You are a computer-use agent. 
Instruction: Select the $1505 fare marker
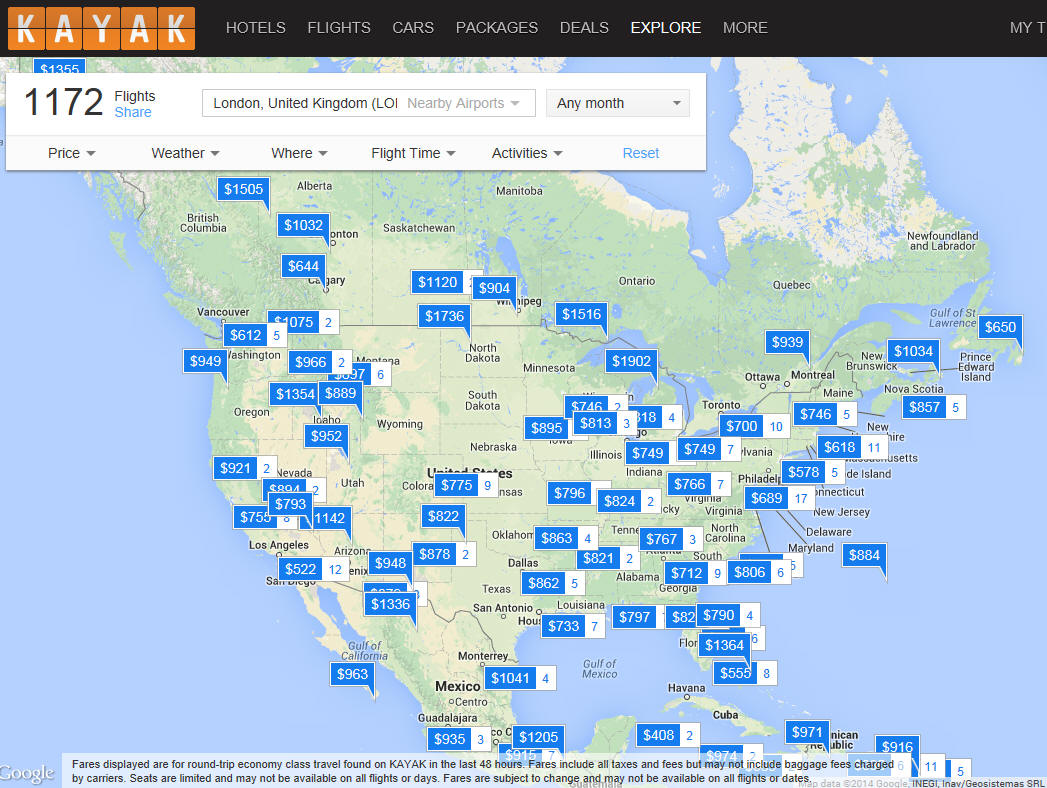coord(244,189)
